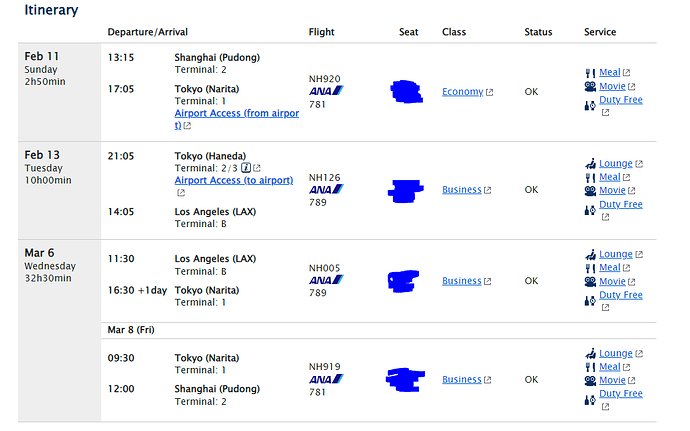The height and width of the screenshot is (431, 690).
Task: Open Lounge link for flight NH126
Action: click(x=615, y=163)
